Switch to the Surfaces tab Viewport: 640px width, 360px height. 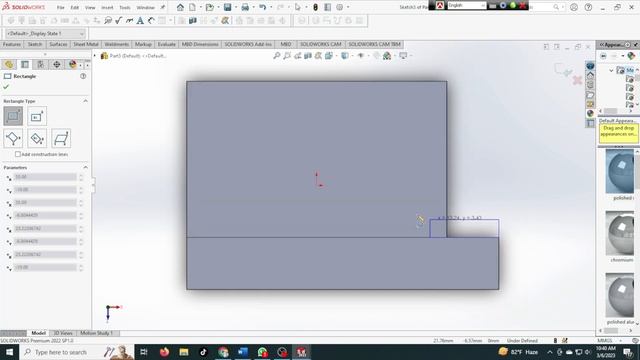coord(58,44)
